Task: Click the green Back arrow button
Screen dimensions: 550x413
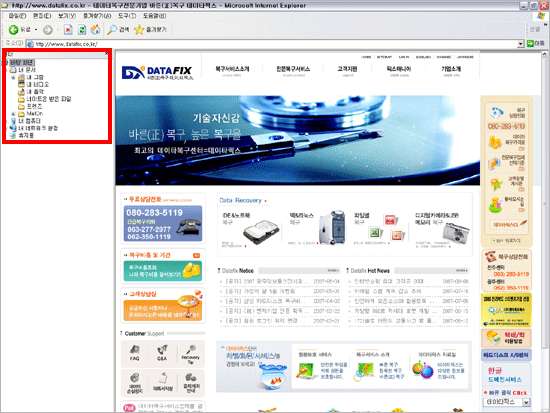Action: (13, 30)
